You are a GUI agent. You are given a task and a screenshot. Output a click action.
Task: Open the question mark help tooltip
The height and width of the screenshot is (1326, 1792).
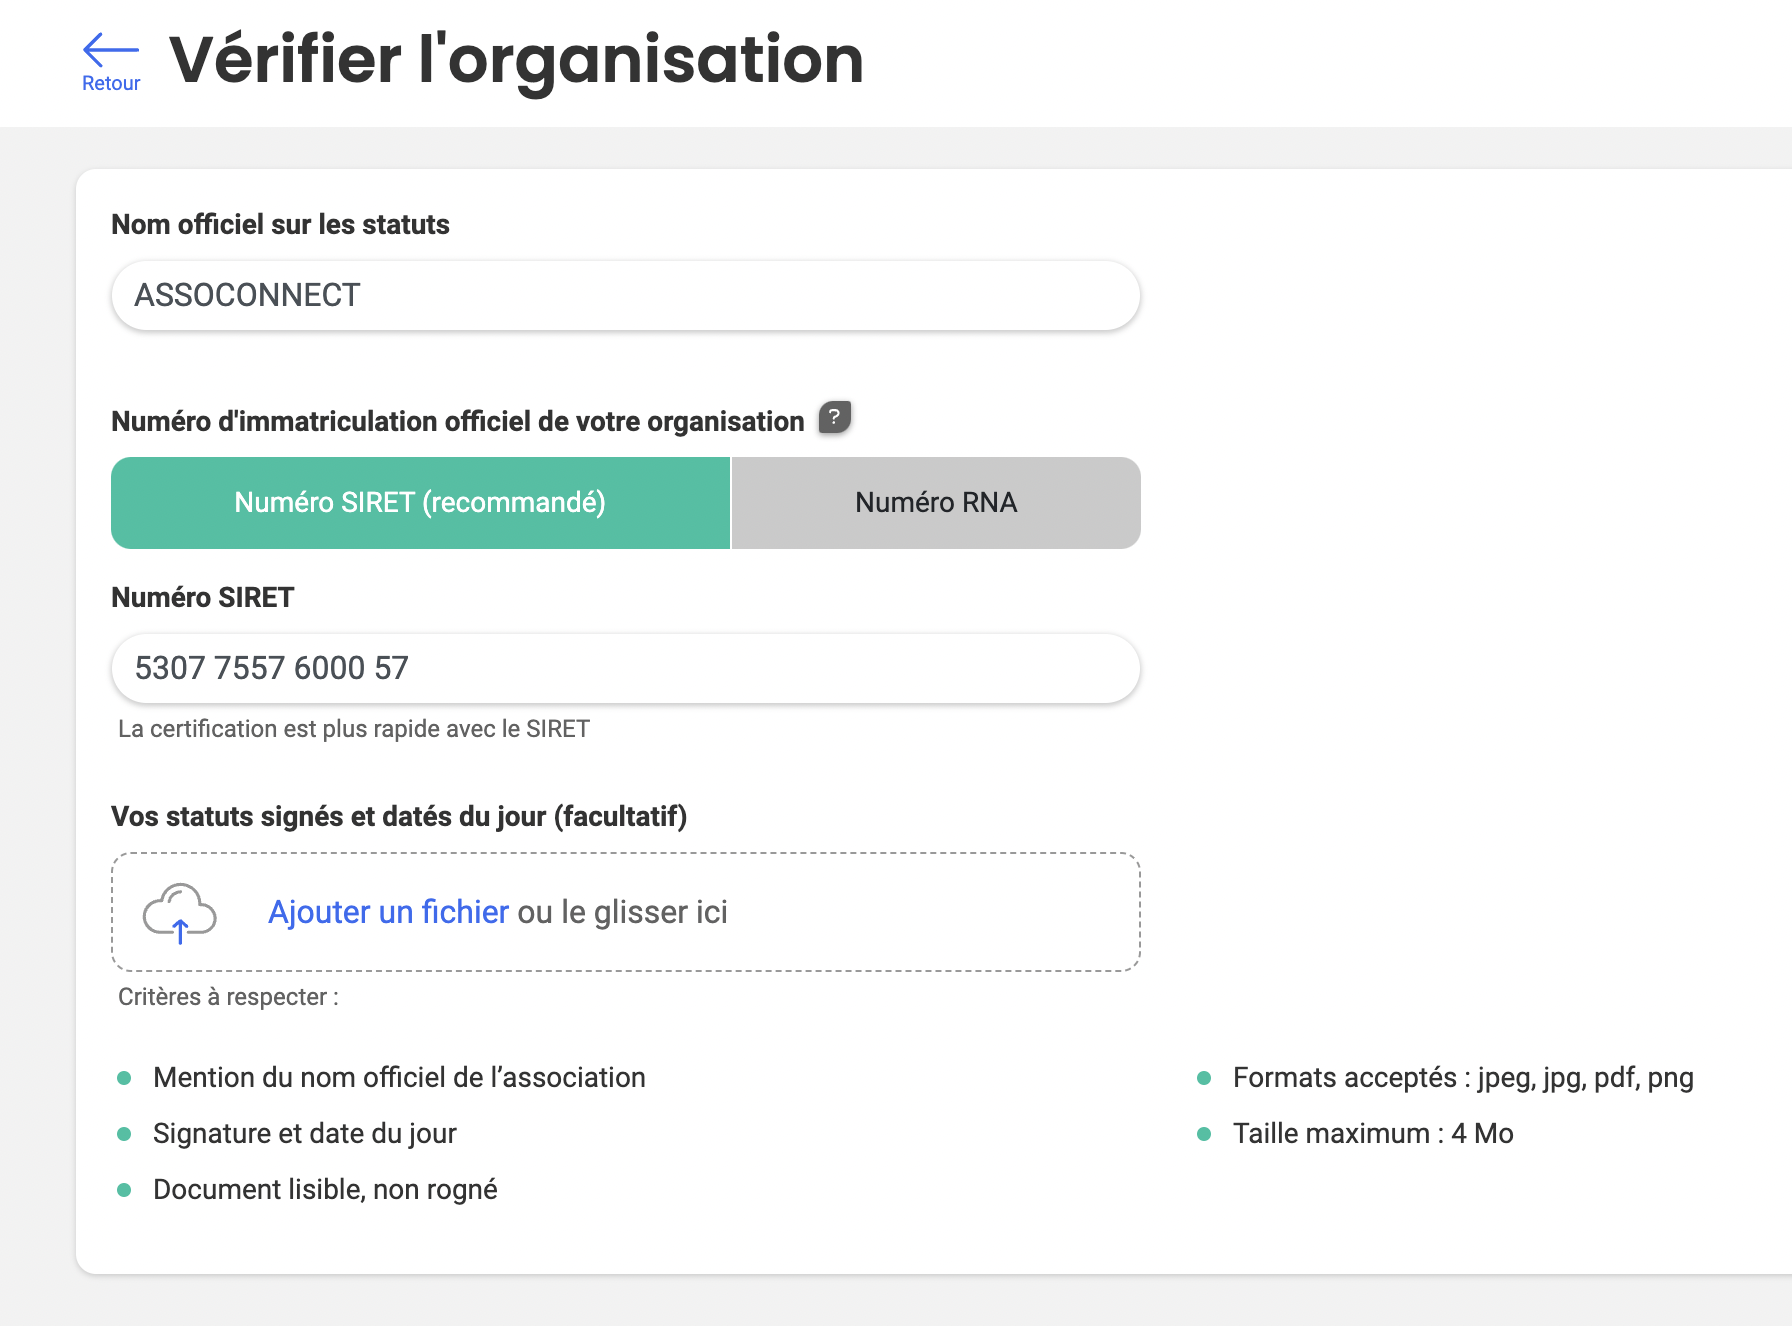[x=835, y=417]
